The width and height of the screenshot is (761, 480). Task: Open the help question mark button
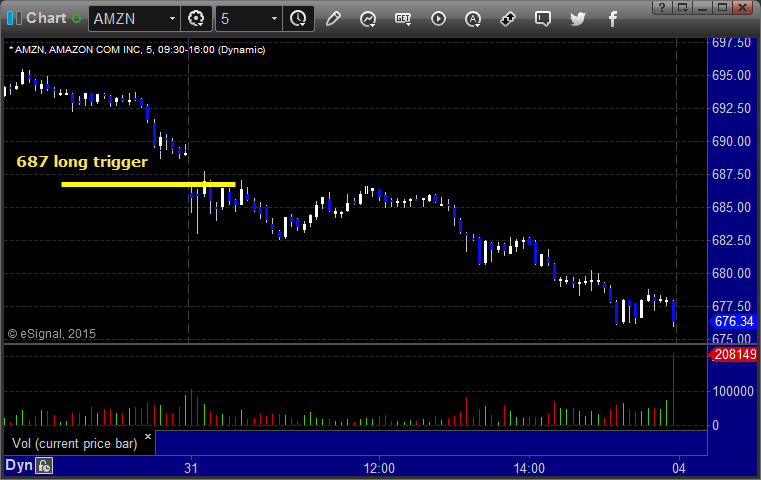click(662, 7)
